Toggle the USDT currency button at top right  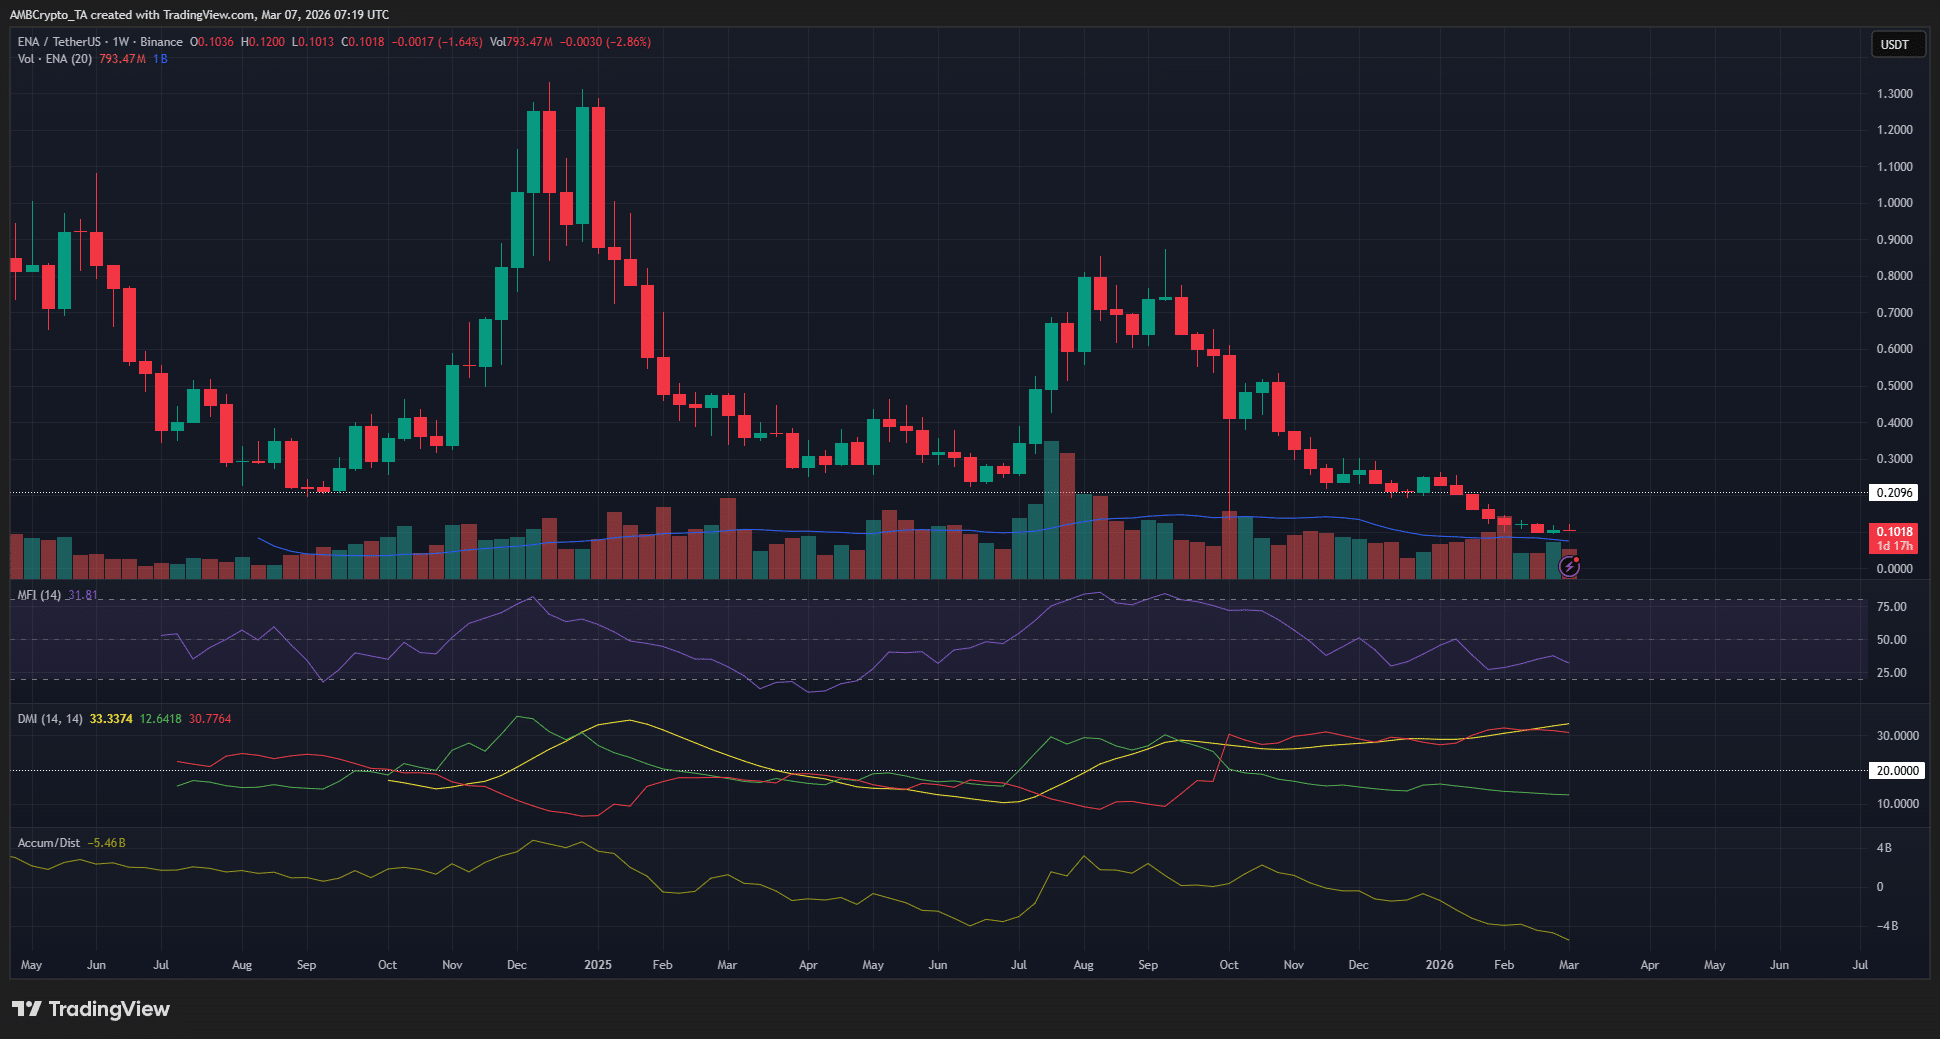coord(1897,44)
